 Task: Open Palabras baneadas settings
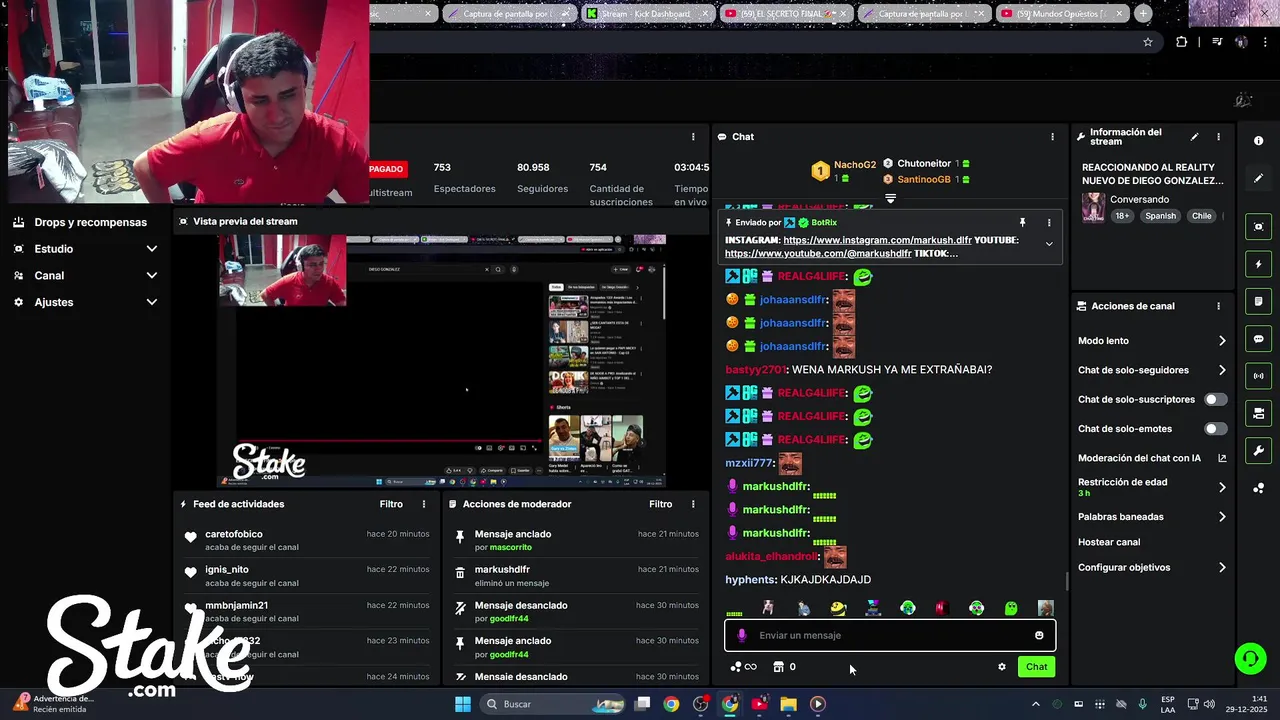point(1152,517)
